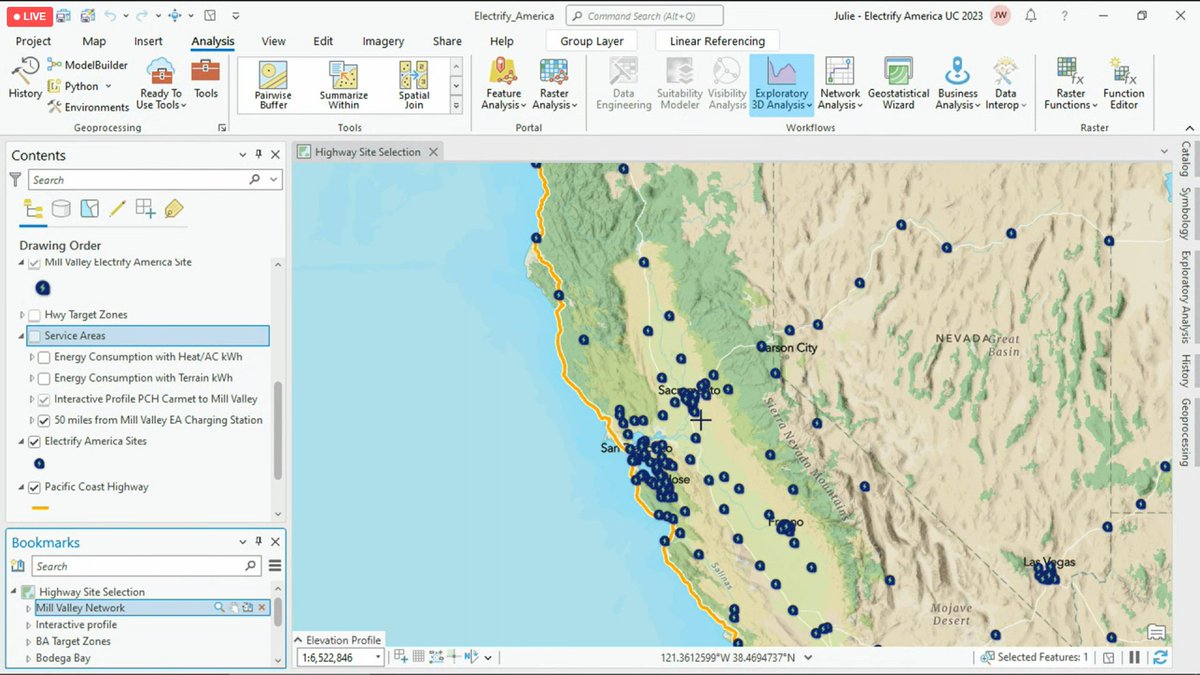
Task: Launch the Spatial Join tool
Action: (x=414, y=85)
